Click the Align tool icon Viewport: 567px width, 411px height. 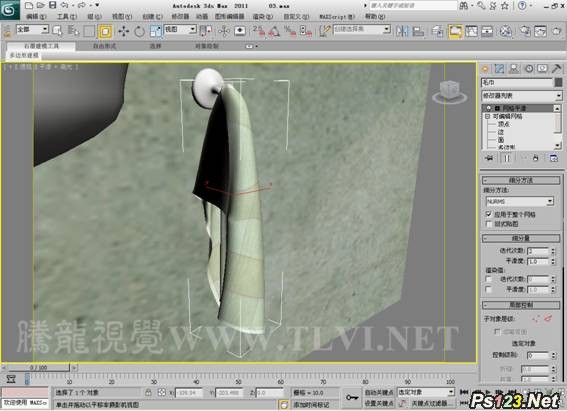point(418,31)
